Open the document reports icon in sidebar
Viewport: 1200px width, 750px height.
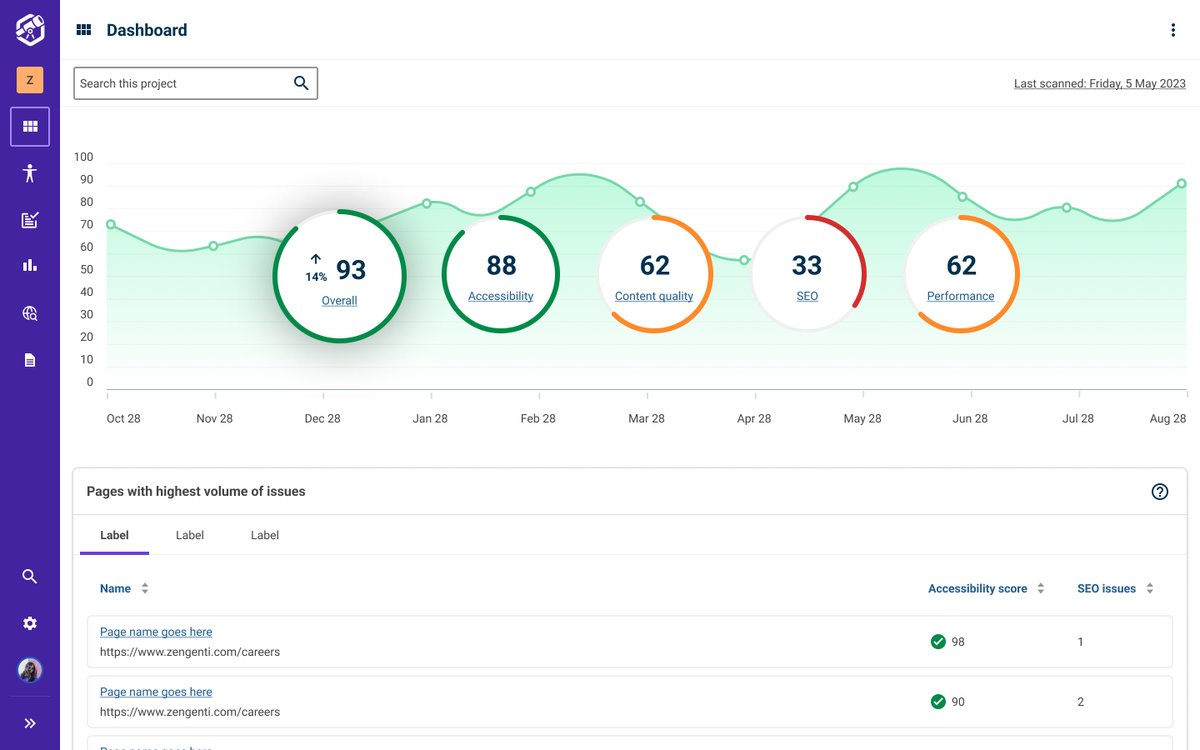(30, 360)
